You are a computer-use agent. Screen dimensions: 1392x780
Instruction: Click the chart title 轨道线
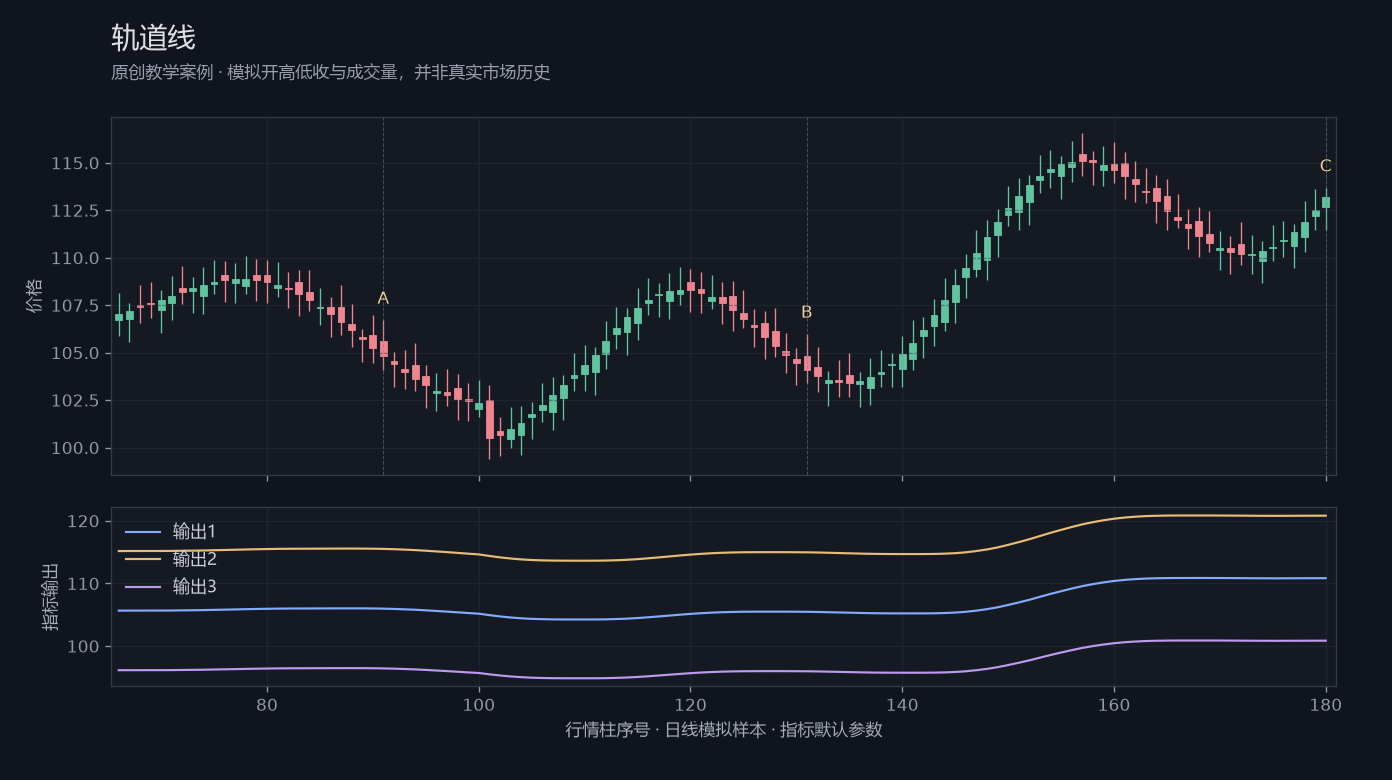pyautogui.click(x=153, y=38)
